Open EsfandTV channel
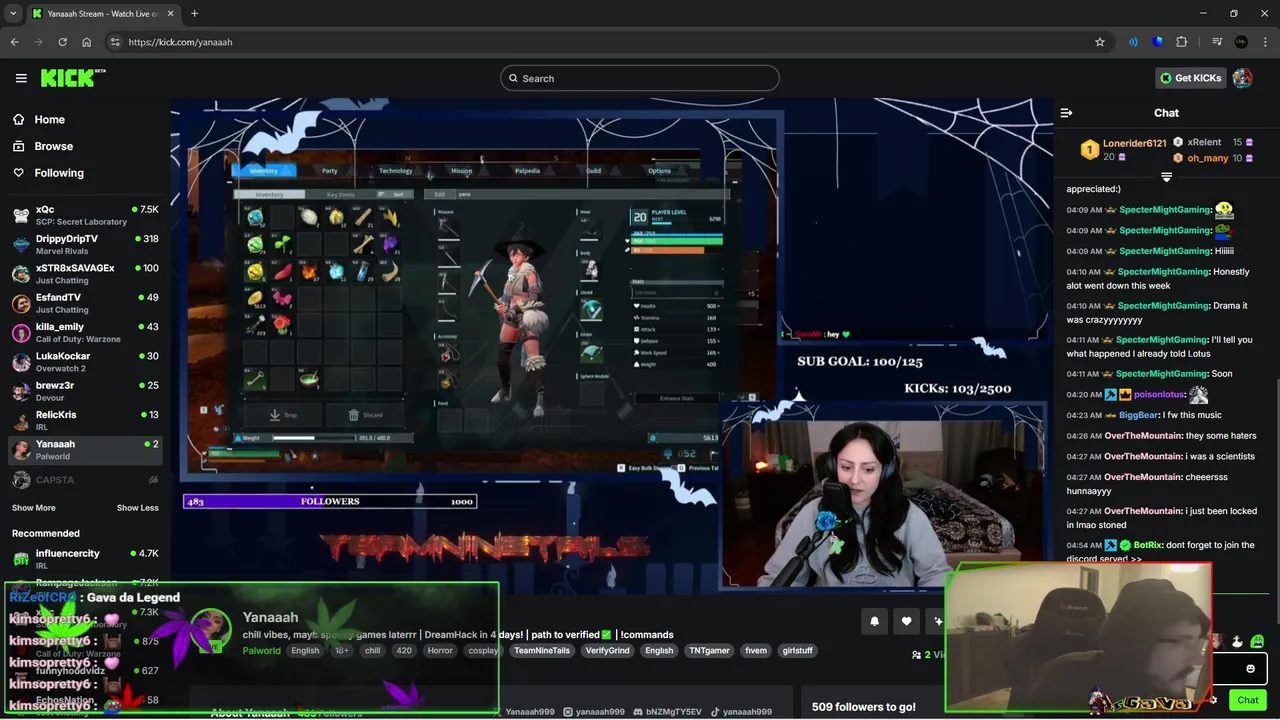This screenshot has height=720, width=1280. click(x=84, y=303)
